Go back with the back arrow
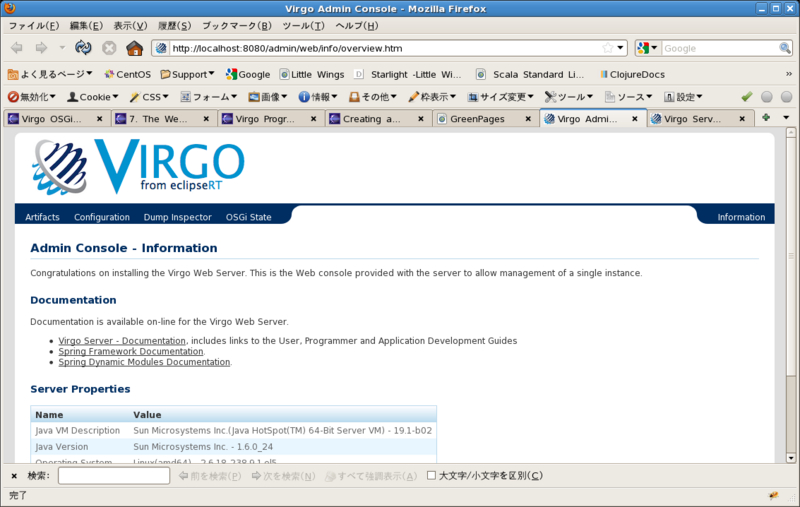This screenshot has height=507, width=800. click(x=17, y=48)
